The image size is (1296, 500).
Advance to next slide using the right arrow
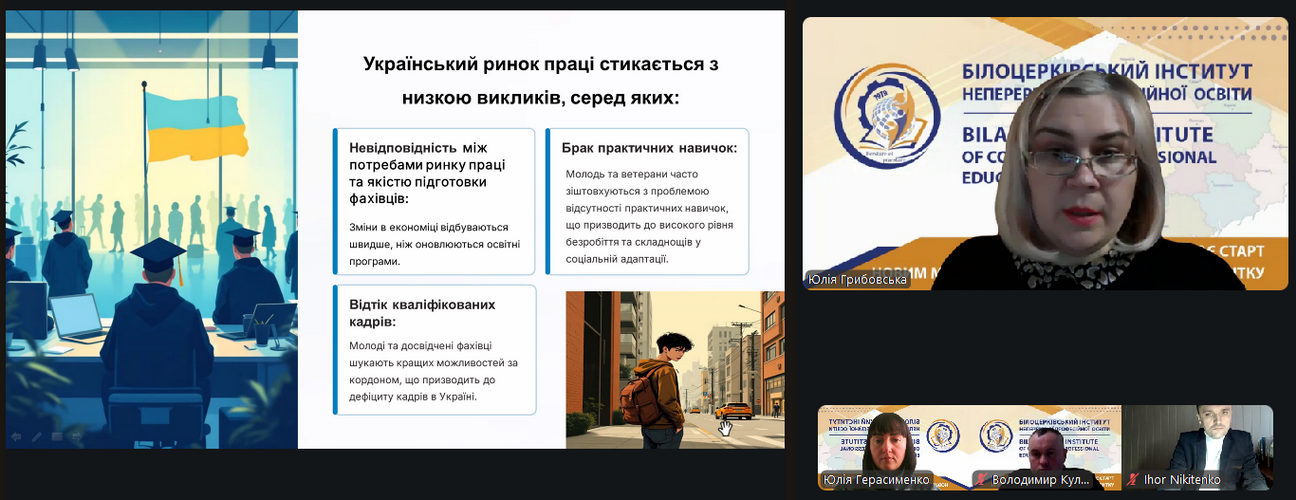(77, 437)
